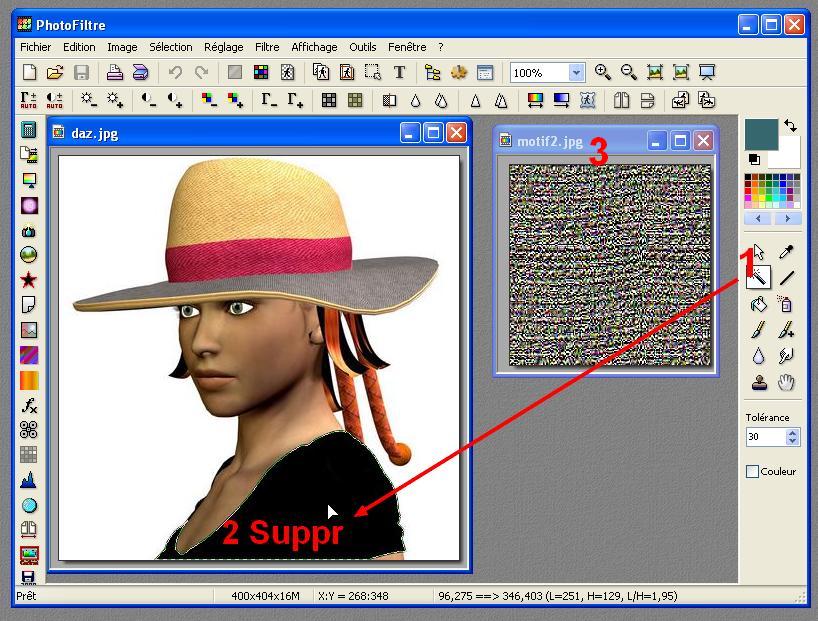The image size is (818, 621).
Task: Show next palette colors with right arrow
Action: point(787,219)
